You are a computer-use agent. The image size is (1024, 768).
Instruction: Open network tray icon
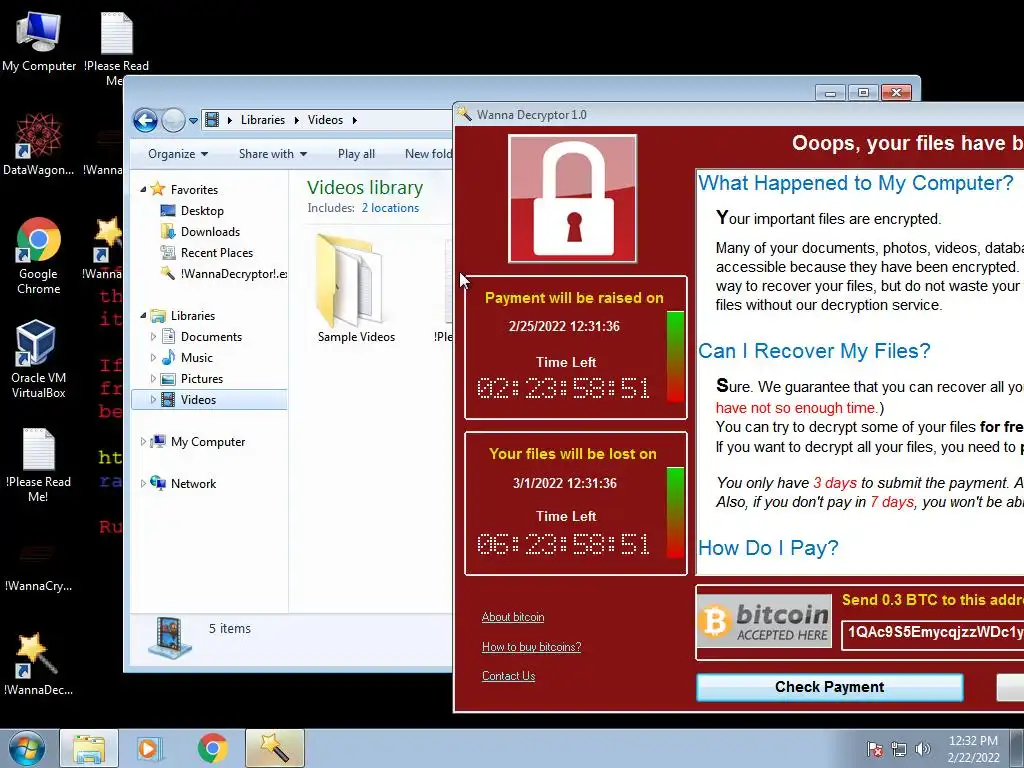pos(899,749)
